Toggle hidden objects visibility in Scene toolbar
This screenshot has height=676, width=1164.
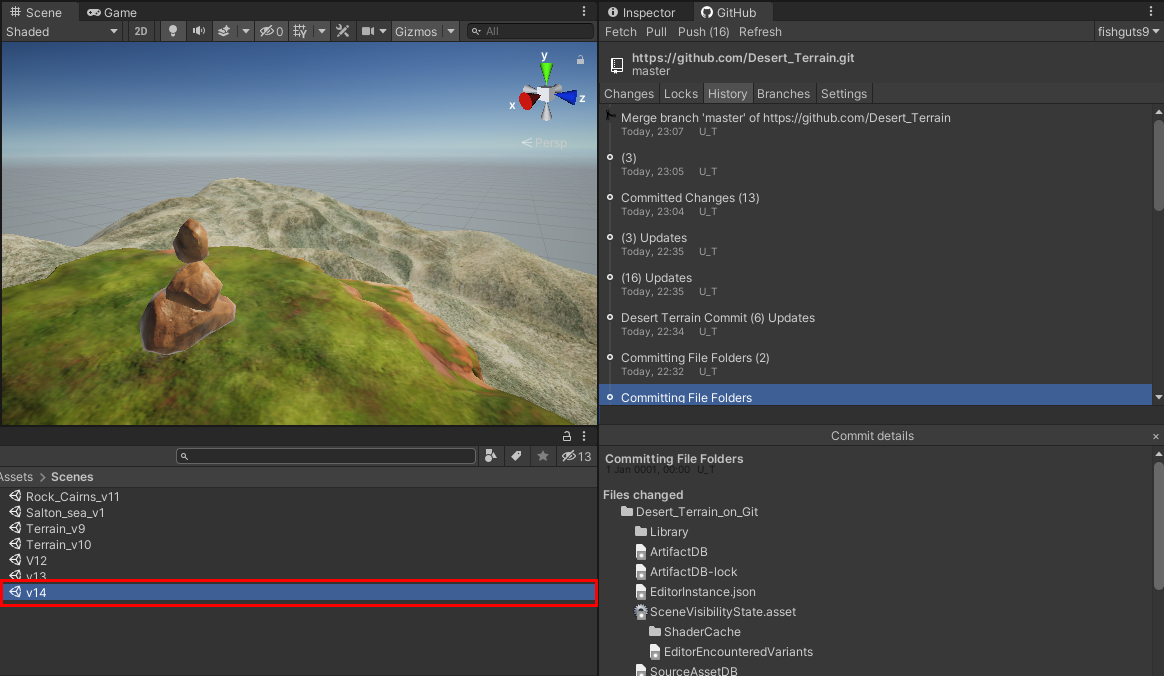click(271, 31)
